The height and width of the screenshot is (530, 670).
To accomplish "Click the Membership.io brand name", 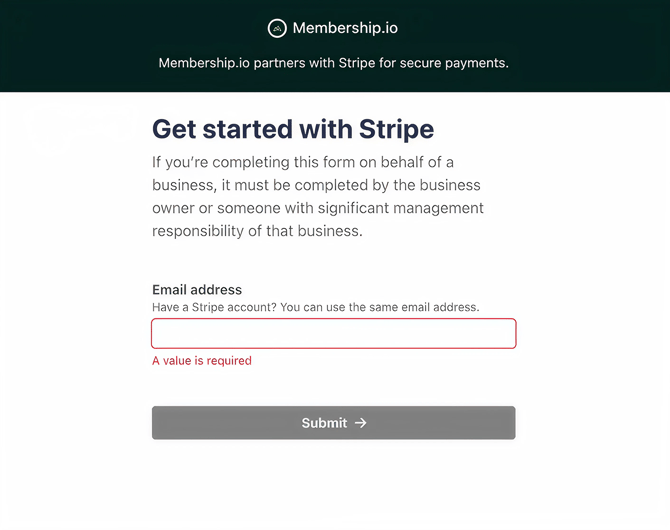I will point(345,29).
